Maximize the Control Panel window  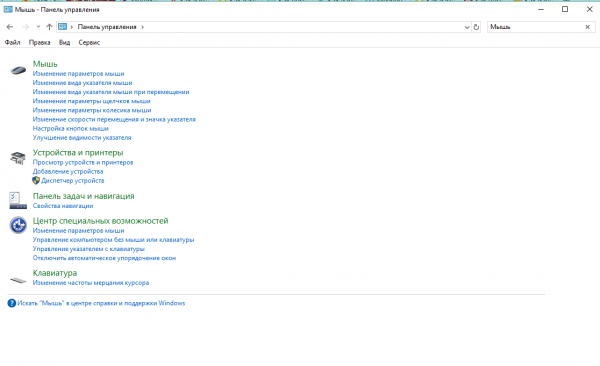pos(565,9)
